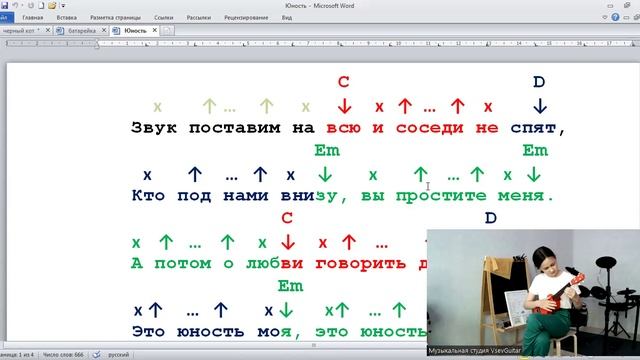
Task: Open the Вставка ribbon tab
Action: coord(67,18)
